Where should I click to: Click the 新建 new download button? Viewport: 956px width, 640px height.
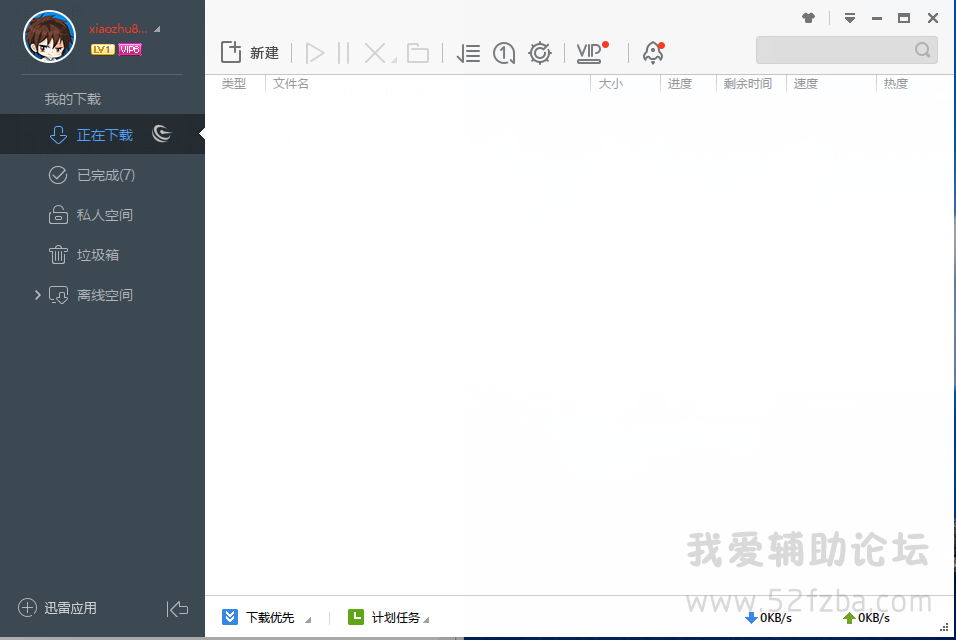(x=249, y=53)
